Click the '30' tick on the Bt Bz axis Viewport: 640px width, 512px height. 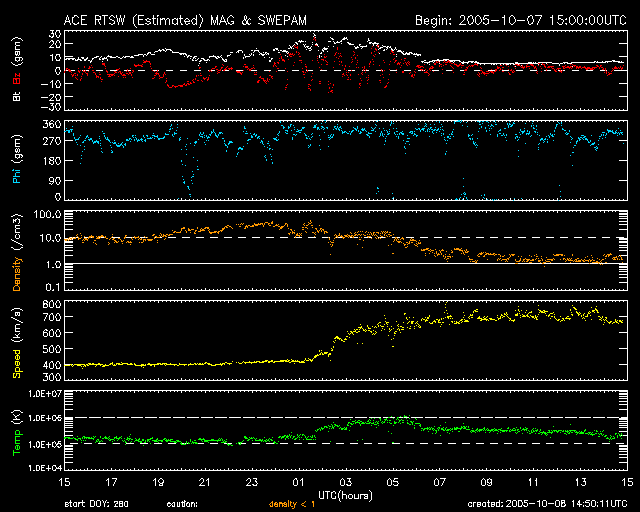coord(55,34)
